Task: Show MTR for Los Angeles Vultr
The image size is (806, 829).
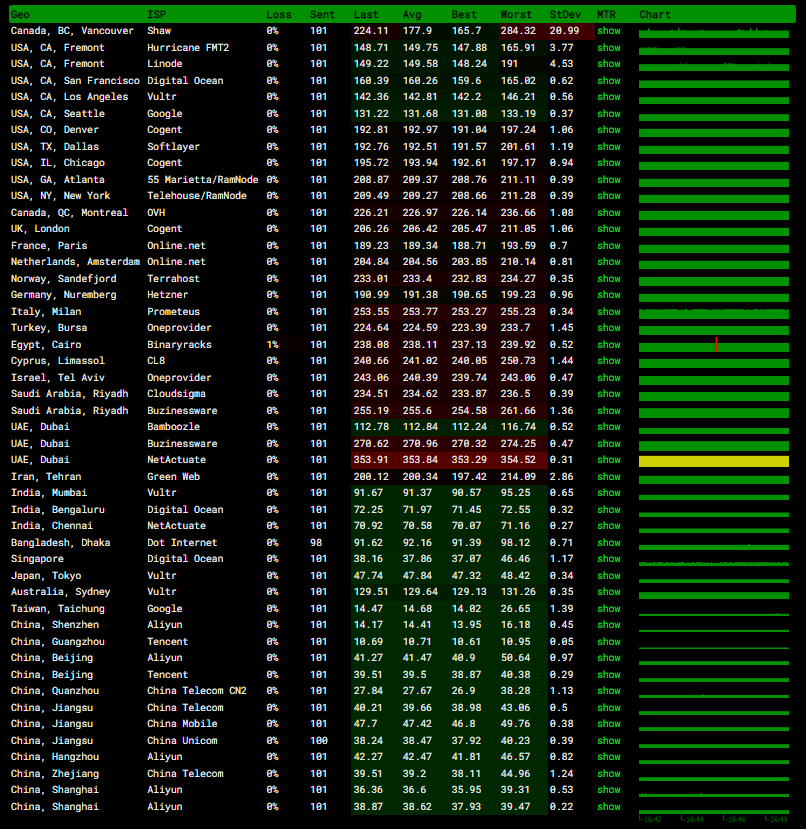Action: coord(609,97)
